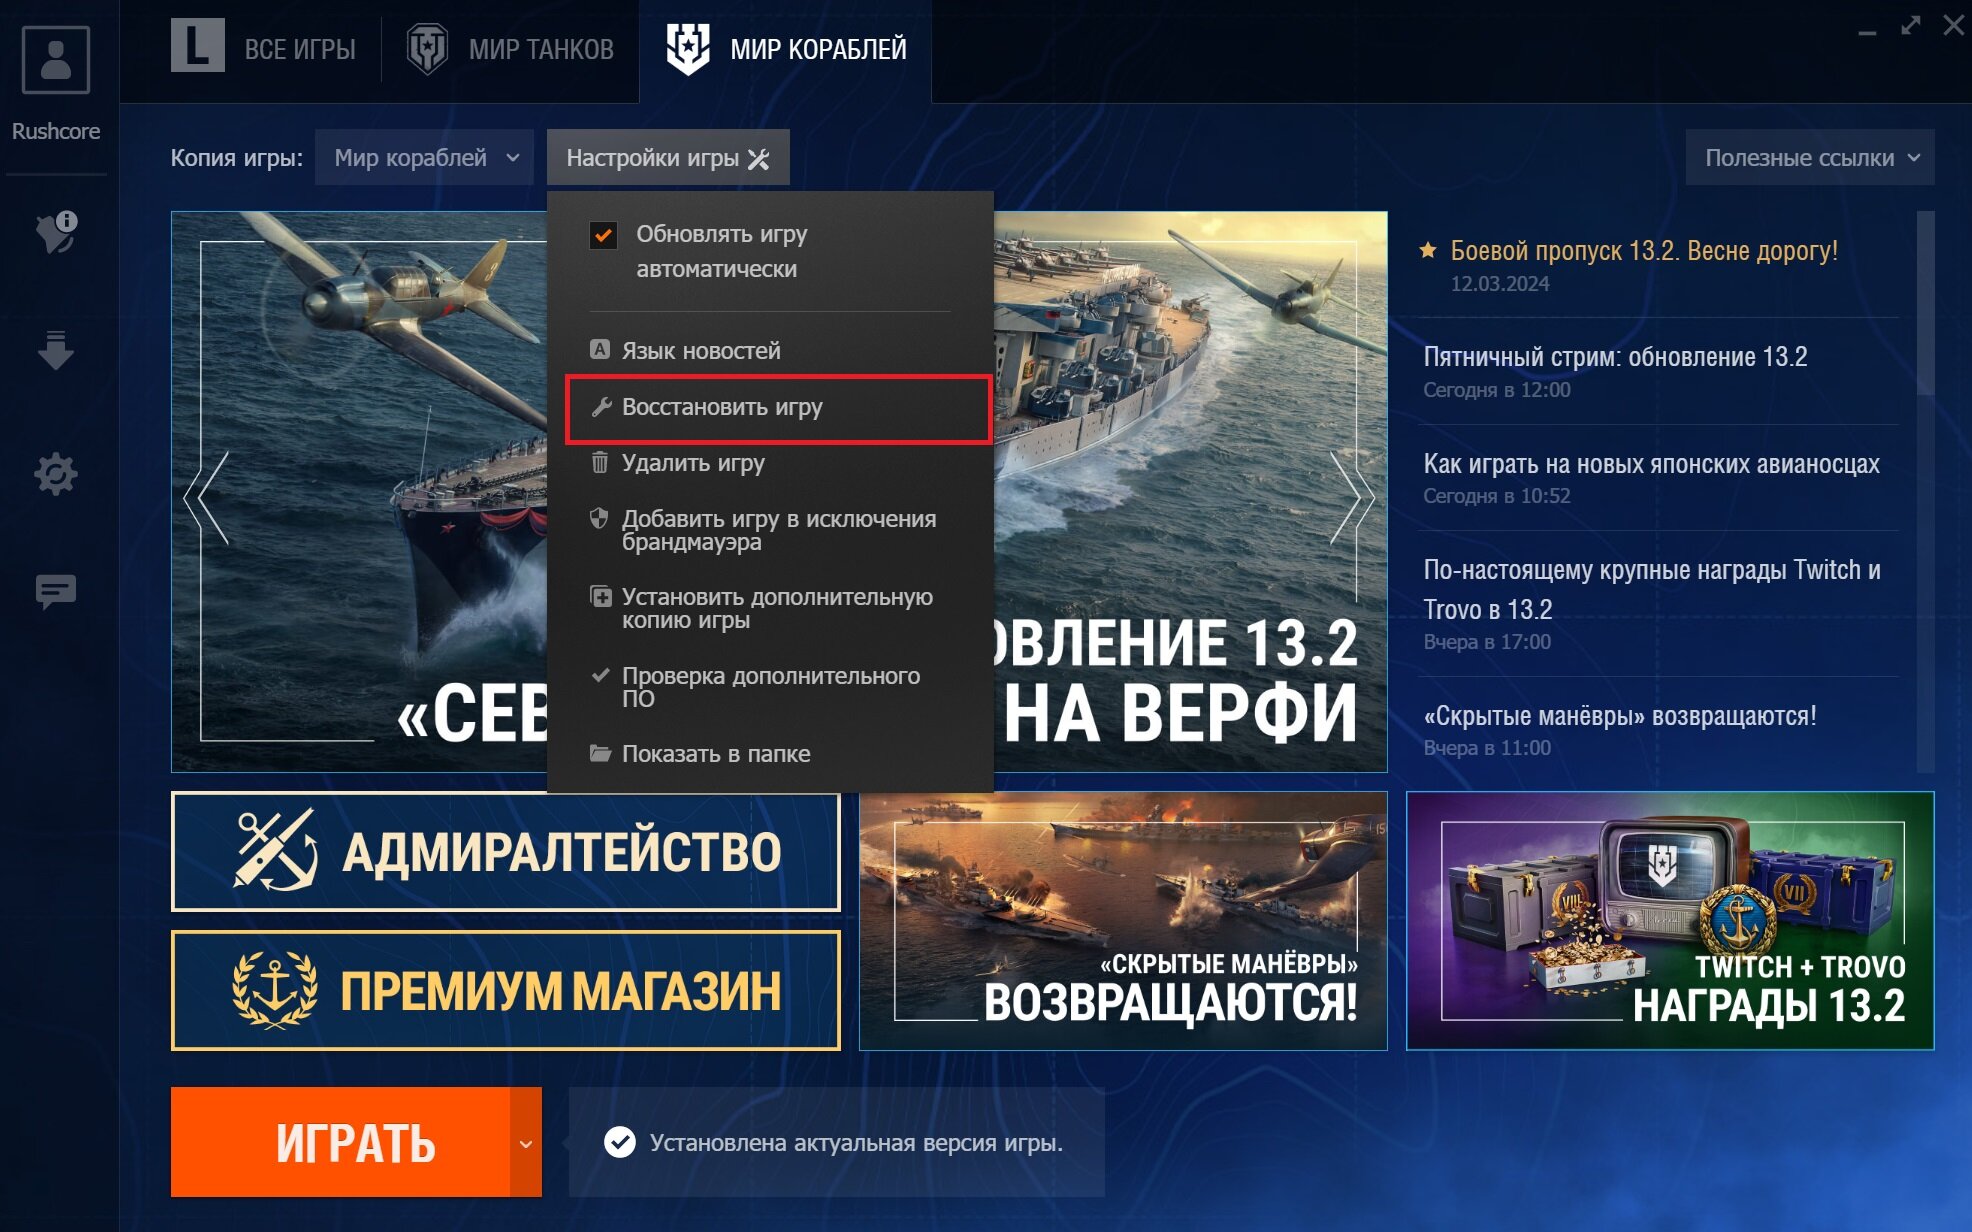Open the Премиум магазин banner button

tap(505, 991)
